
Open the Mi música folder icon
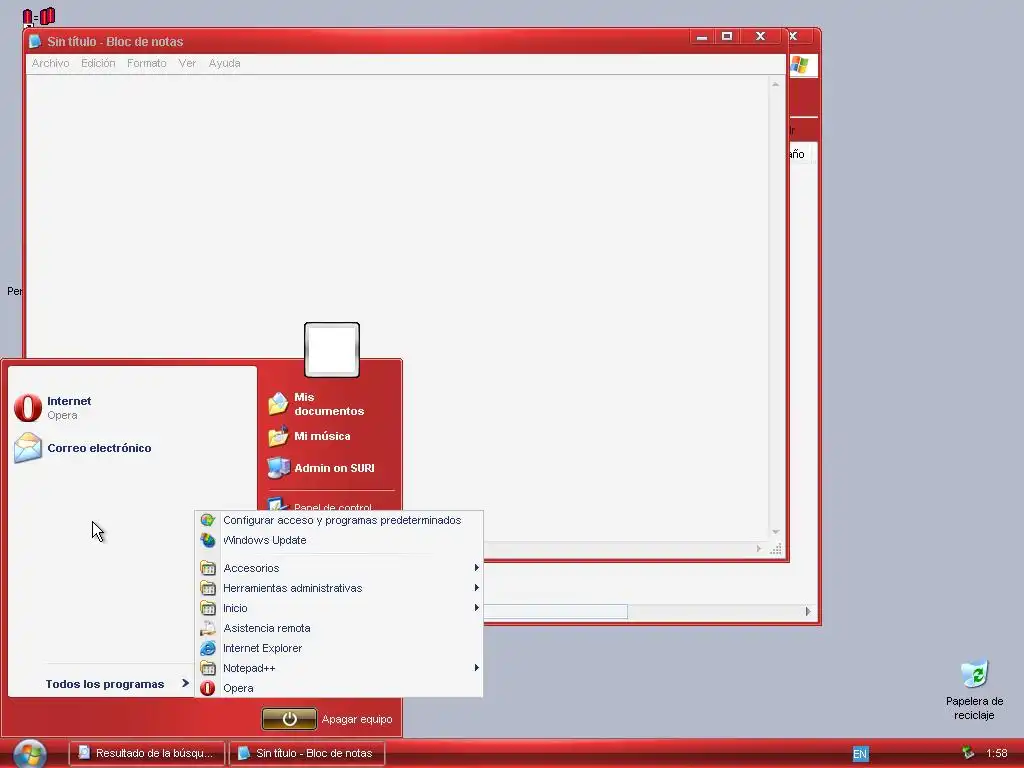pos(278,436)
